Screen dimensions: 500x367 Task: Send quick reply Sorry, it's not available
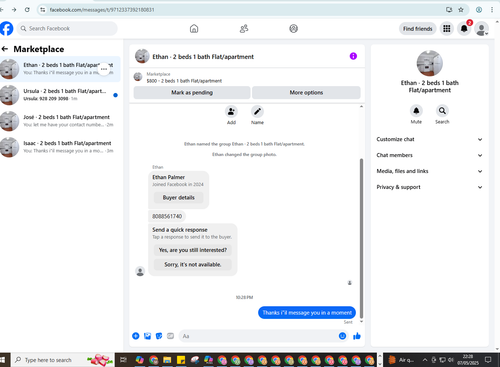coord(193,265)
